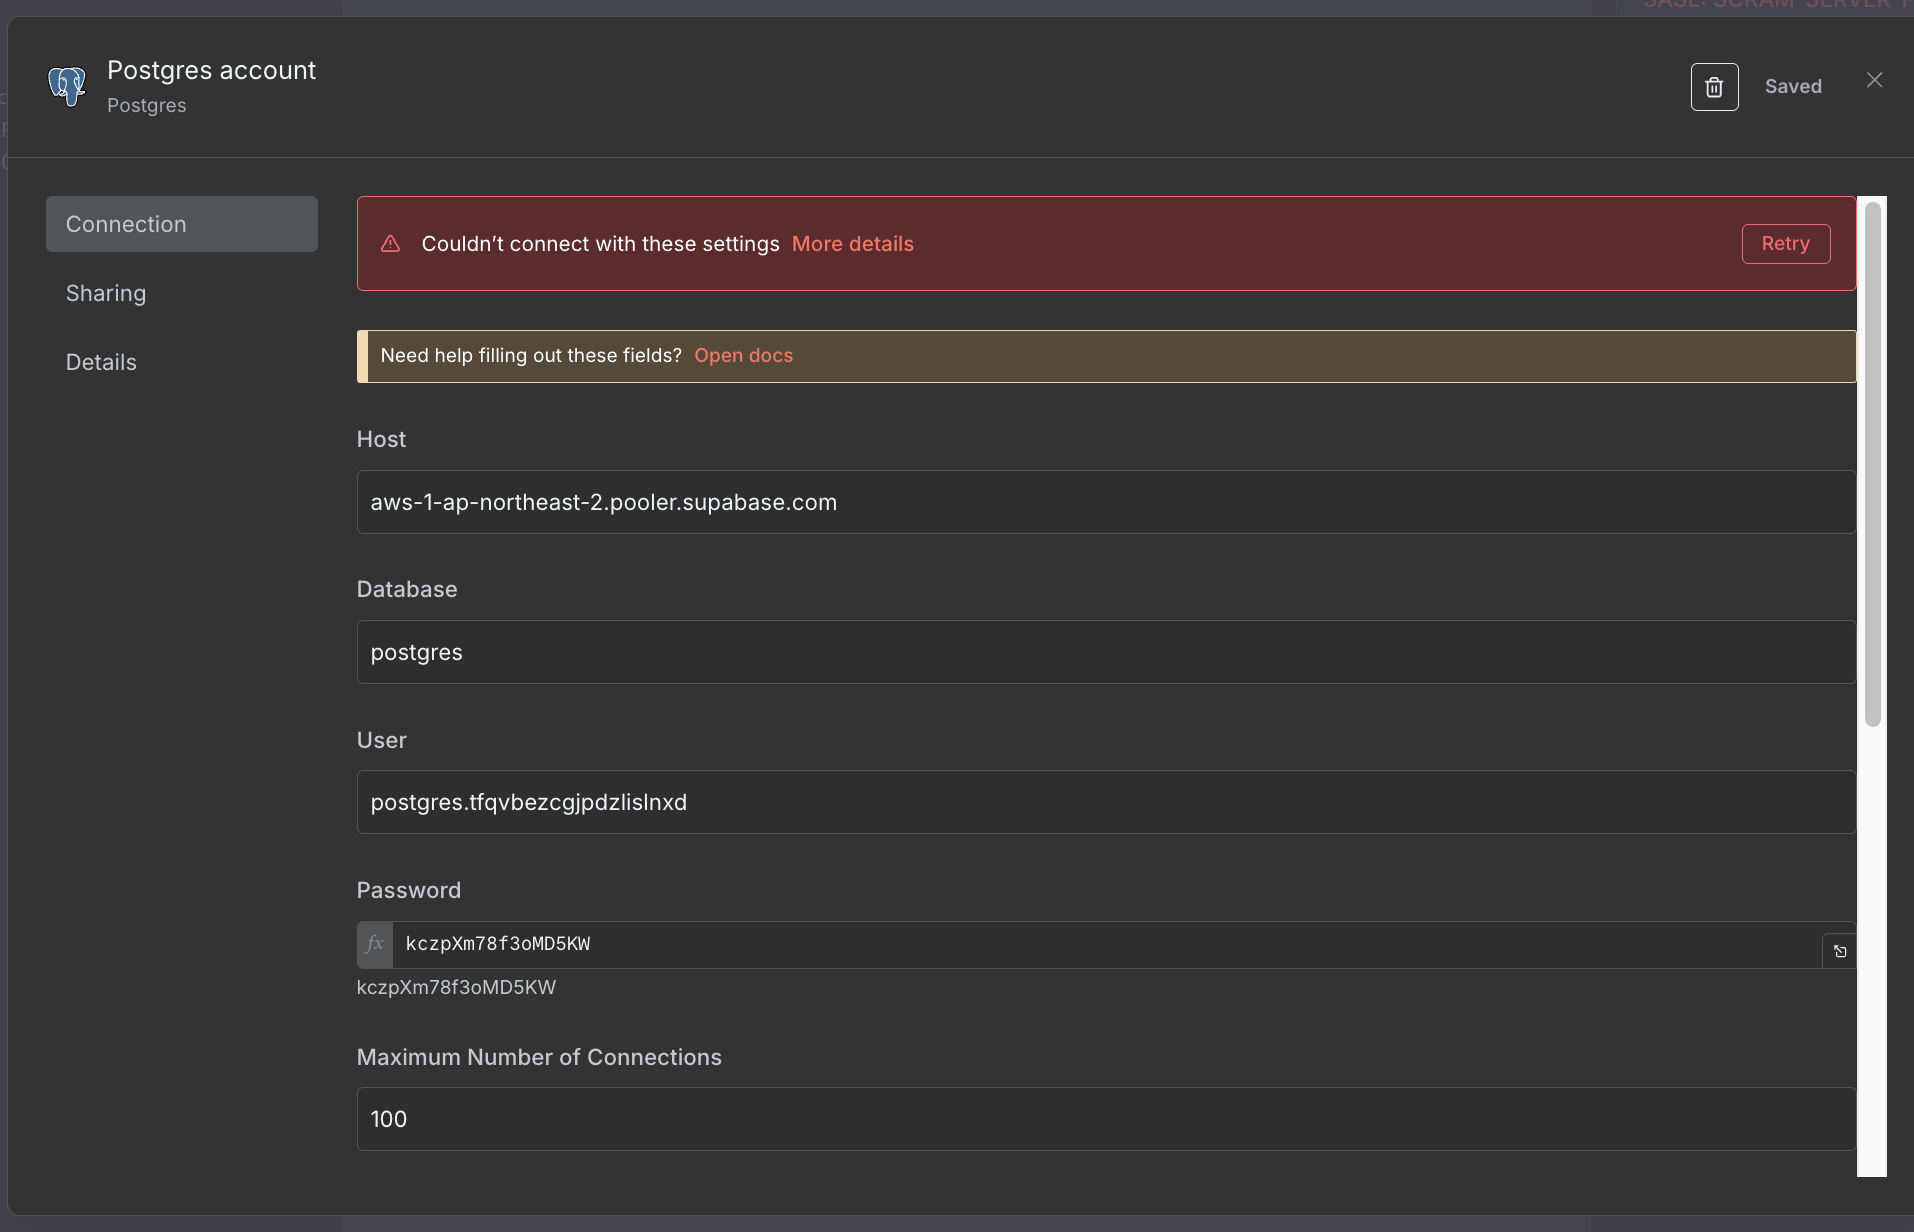Close the Postgres account dialog
This screenshot has width=1914, height=1232.
pos(1874,80)
